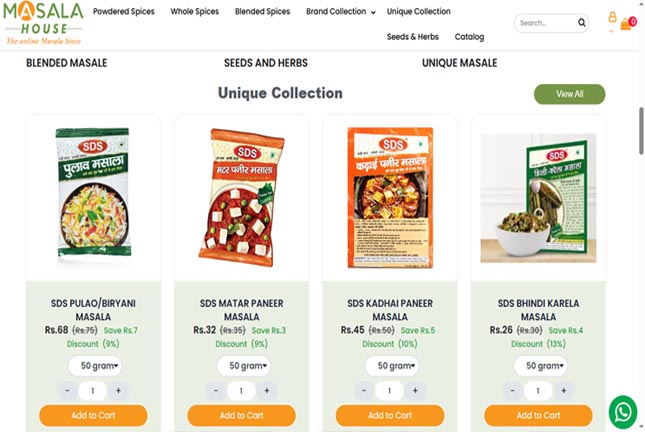Screen dimensions: 645x432
Task: Click View All button
Action: coord(569,94)
